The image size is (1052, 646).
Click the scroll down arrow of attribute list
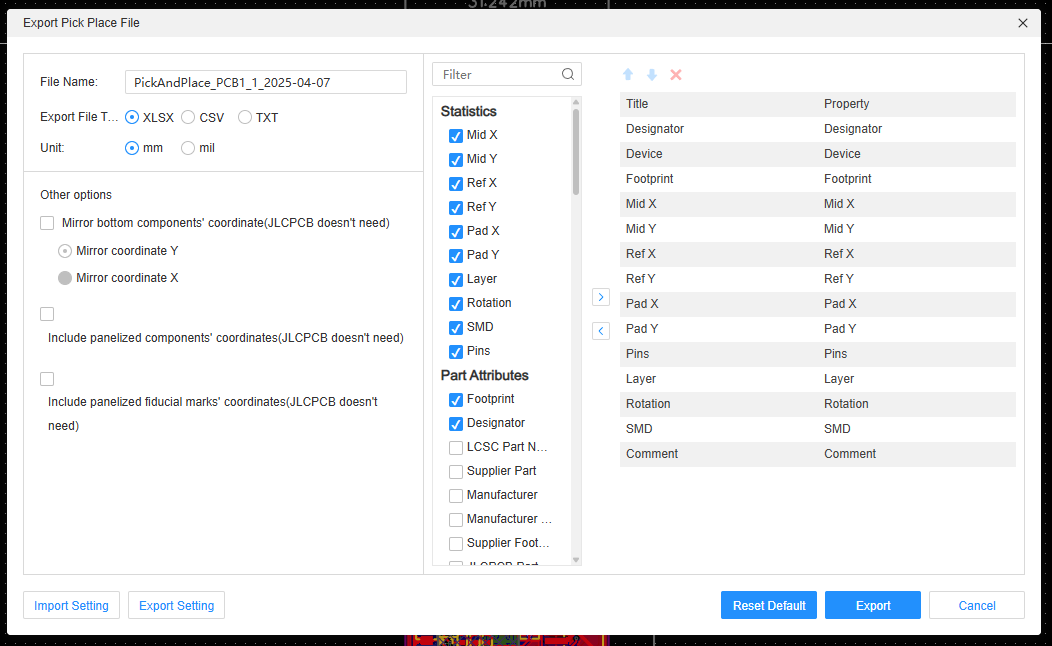coord(576,559)
